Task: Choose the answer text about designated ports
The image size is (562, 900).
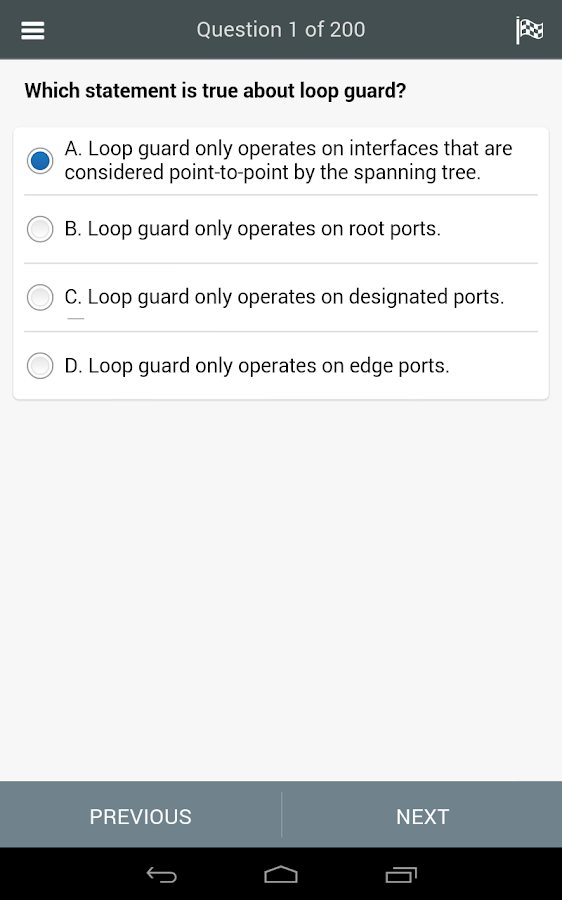Action: click(284, 297)
